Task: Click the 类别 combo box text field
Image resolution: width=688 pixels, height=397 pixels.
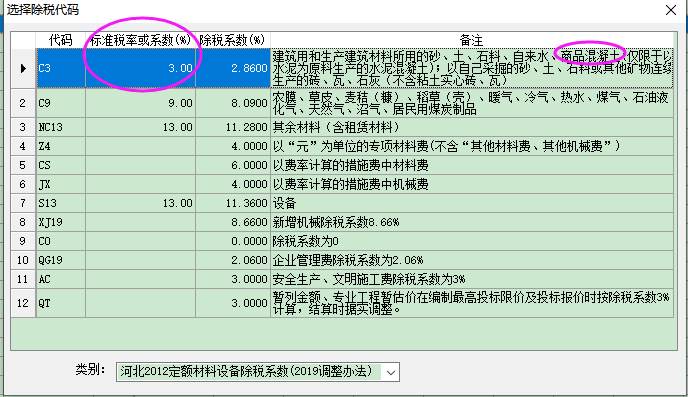Action: pyautogui.click(x=249, y=372)
